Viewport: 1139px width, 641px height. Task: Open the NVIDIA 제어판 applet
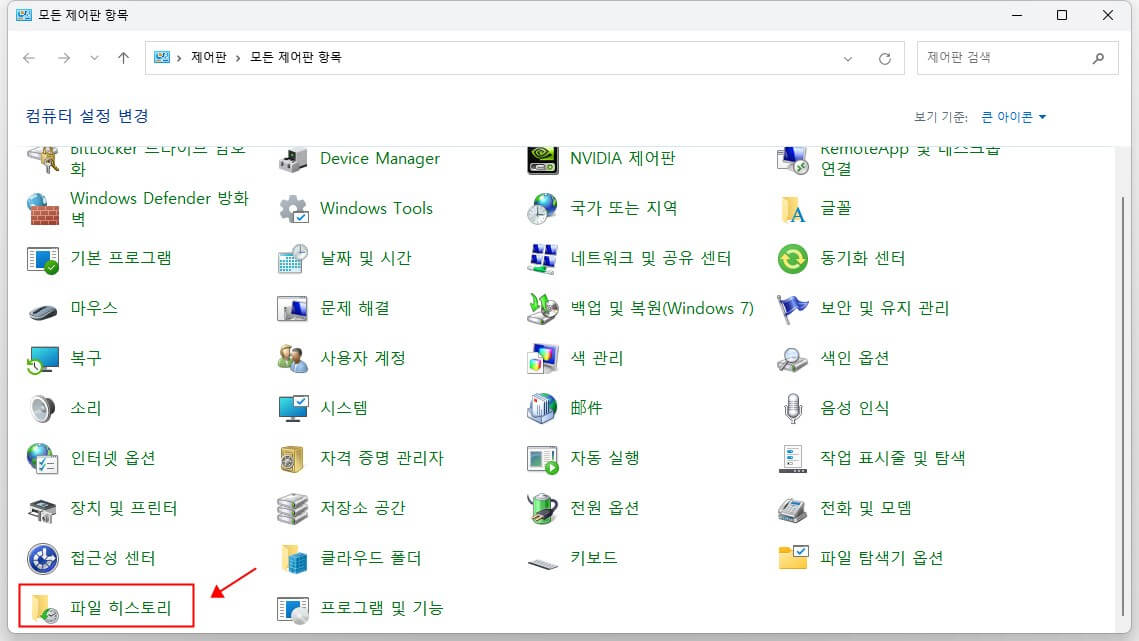point(620,158)
